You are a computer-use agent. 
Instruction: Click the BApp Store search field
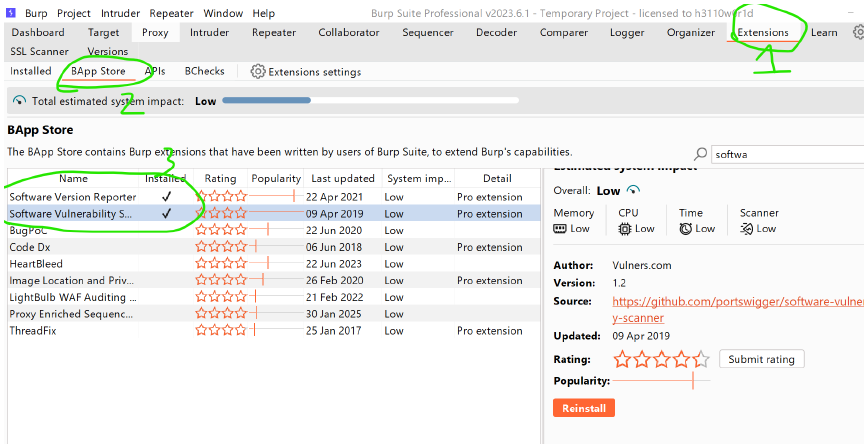788,154
